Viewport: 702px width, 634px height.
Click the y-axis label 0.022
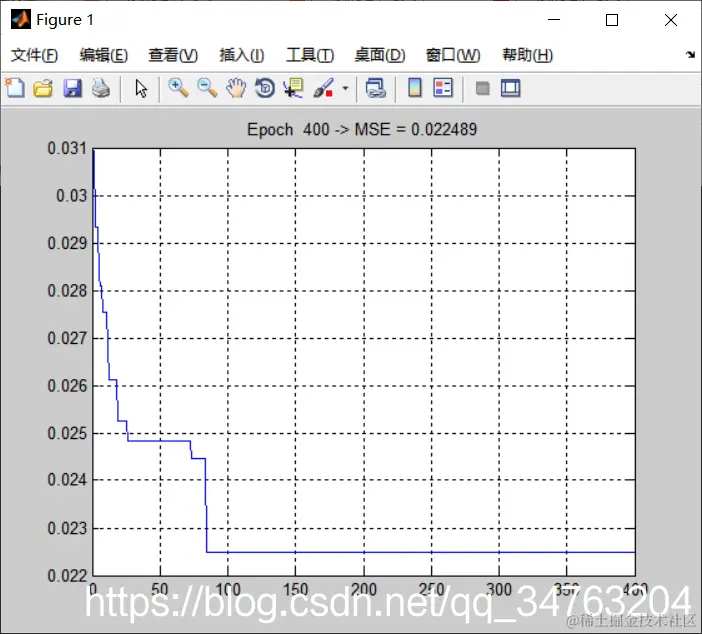click(x=67, y=575)
